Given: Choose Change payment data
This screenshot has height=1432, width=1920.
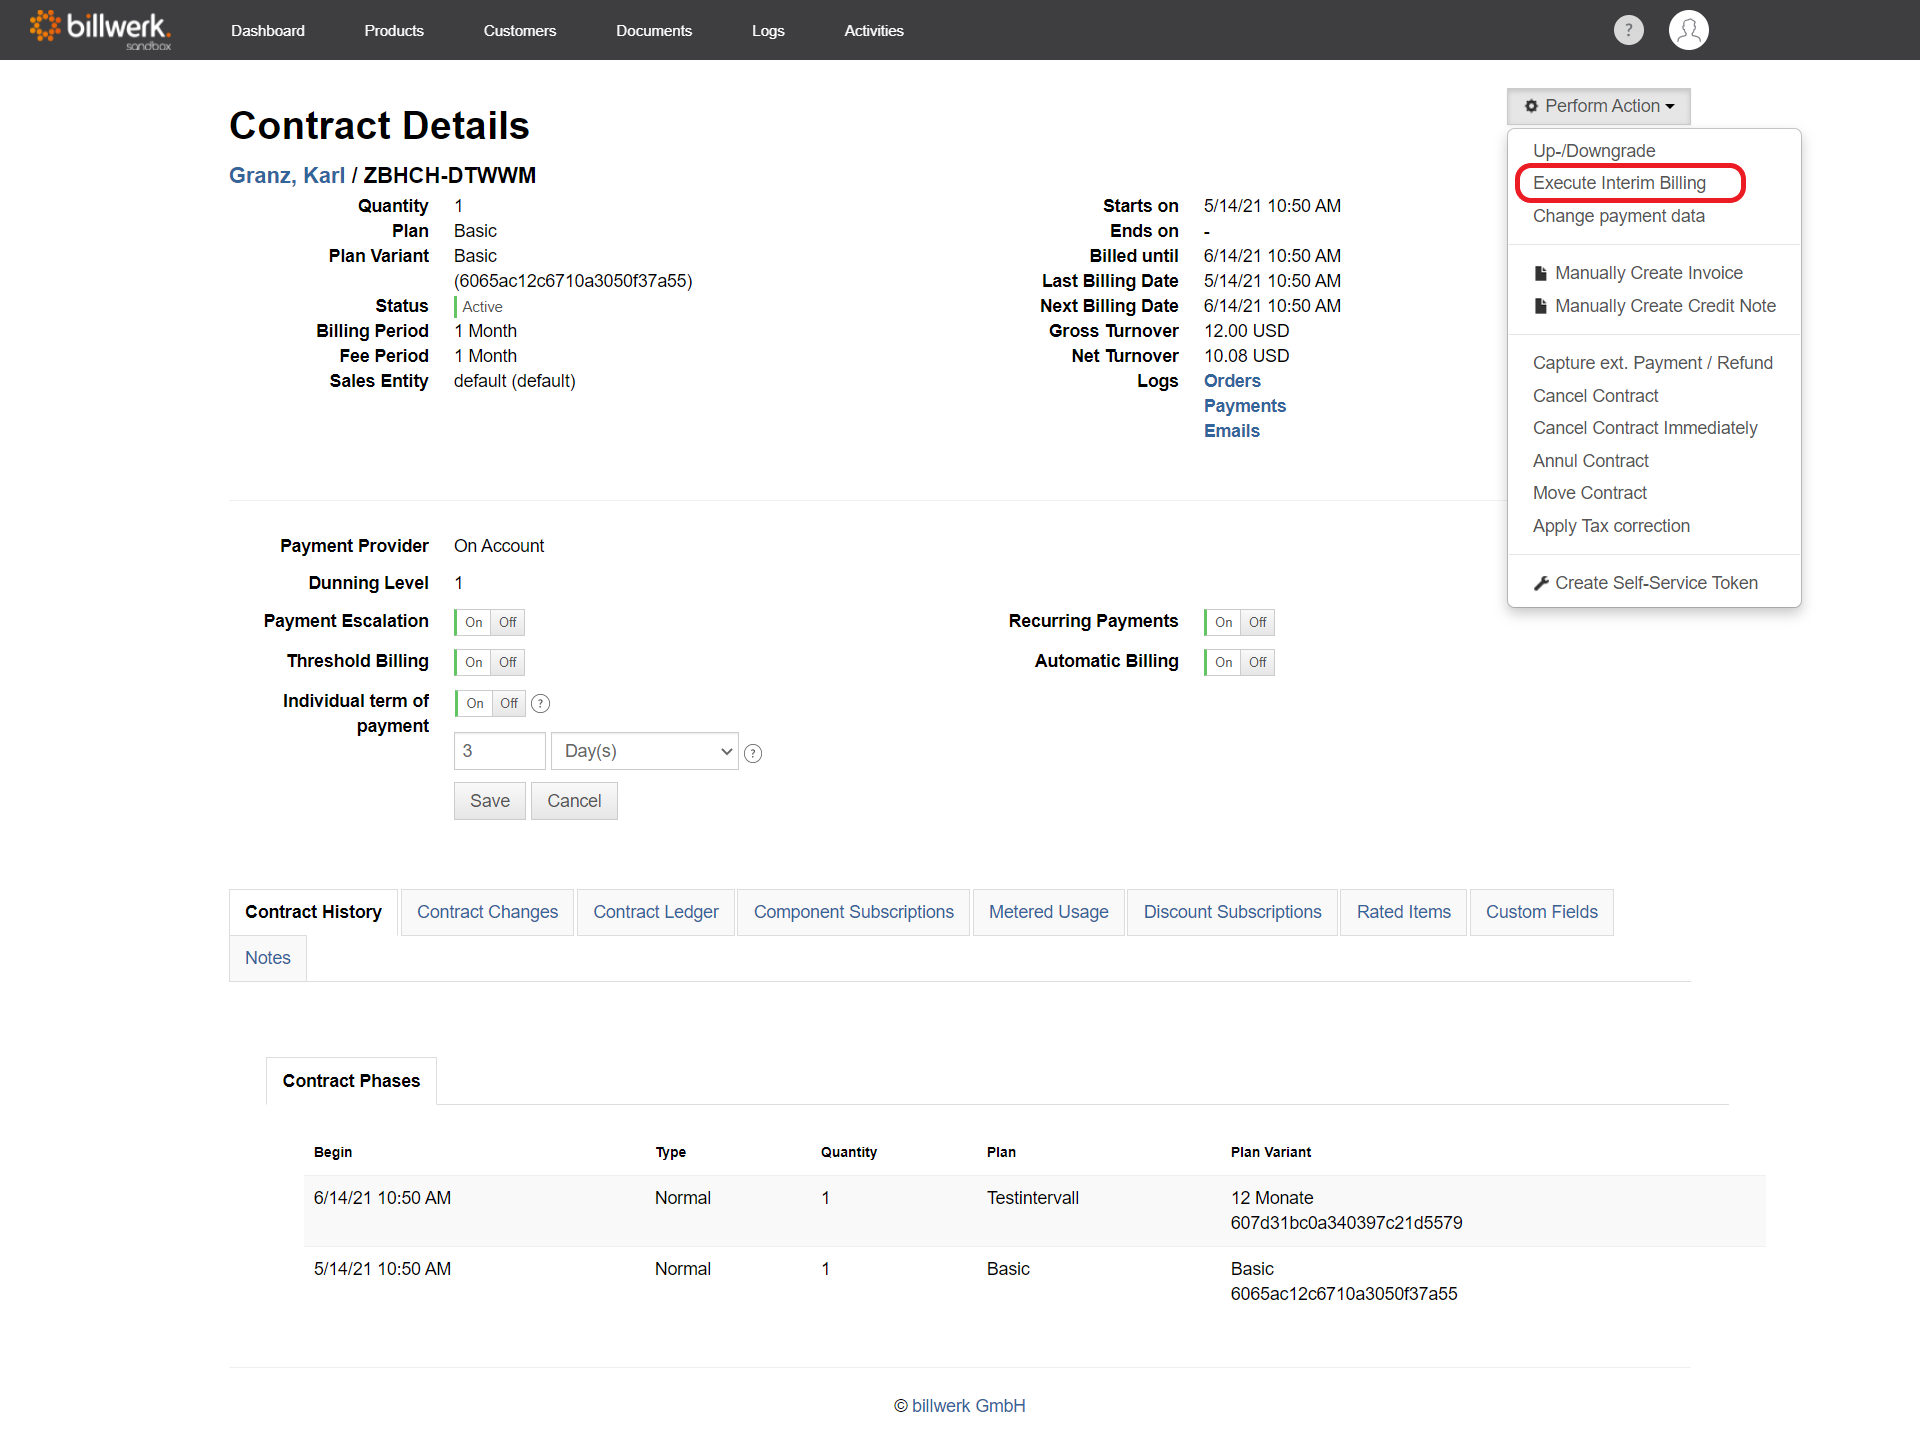Looking at the screenshot, I should [x=1619, y=216].
